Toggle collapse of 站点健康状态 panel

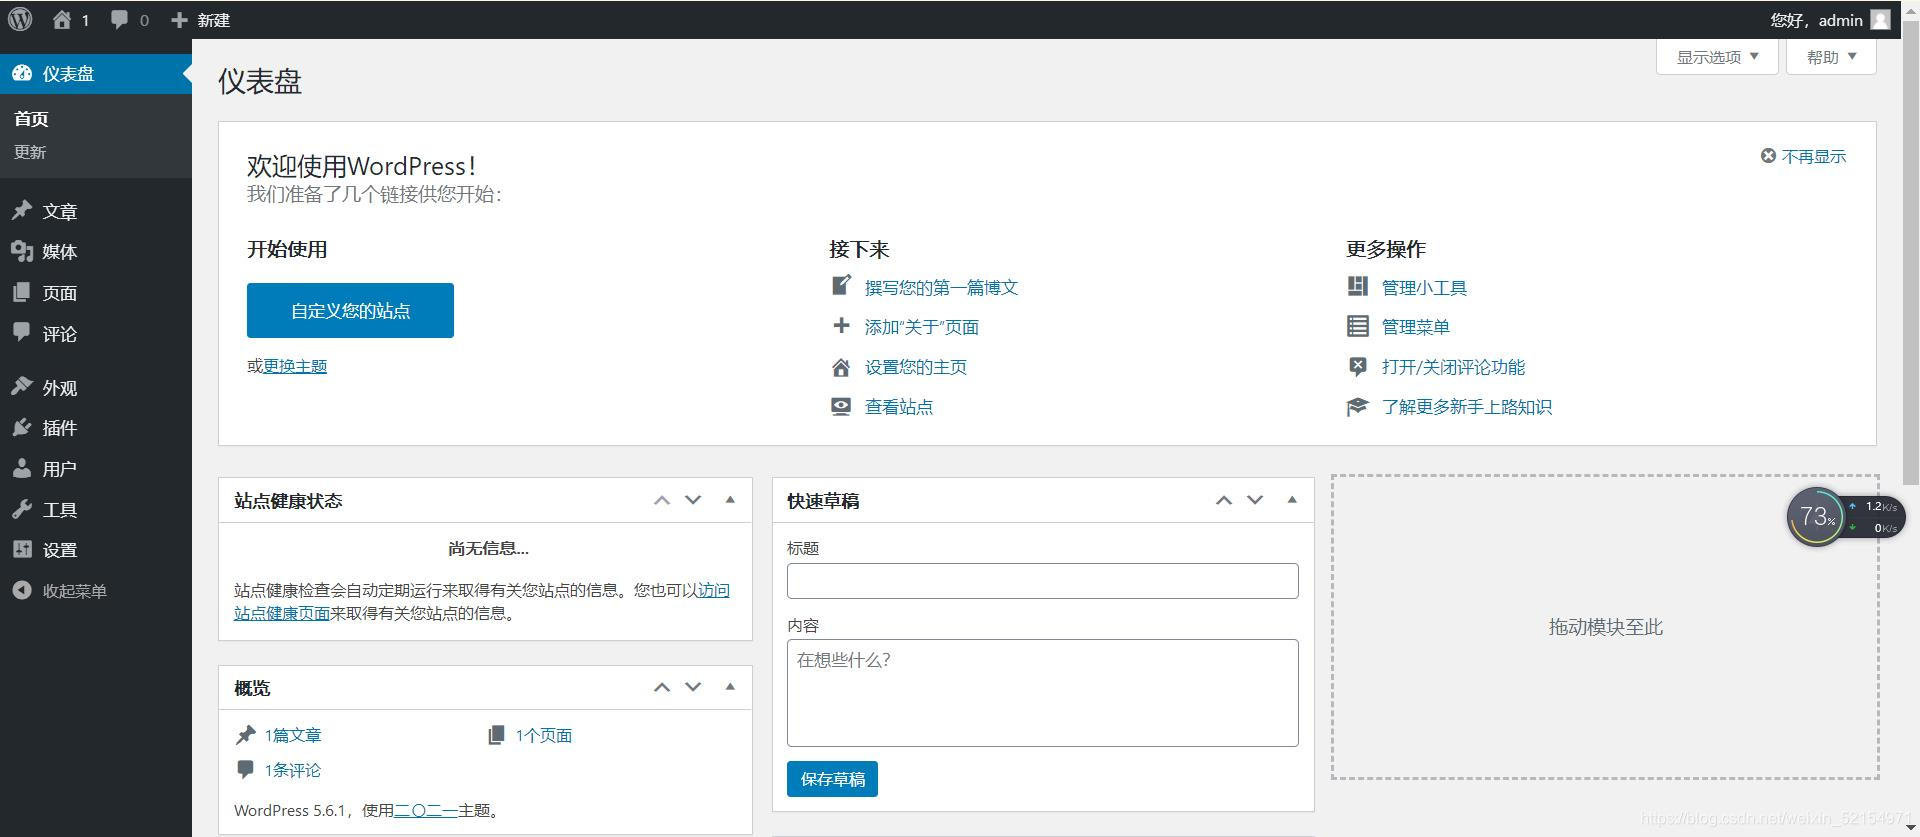[x=730, y=500]
